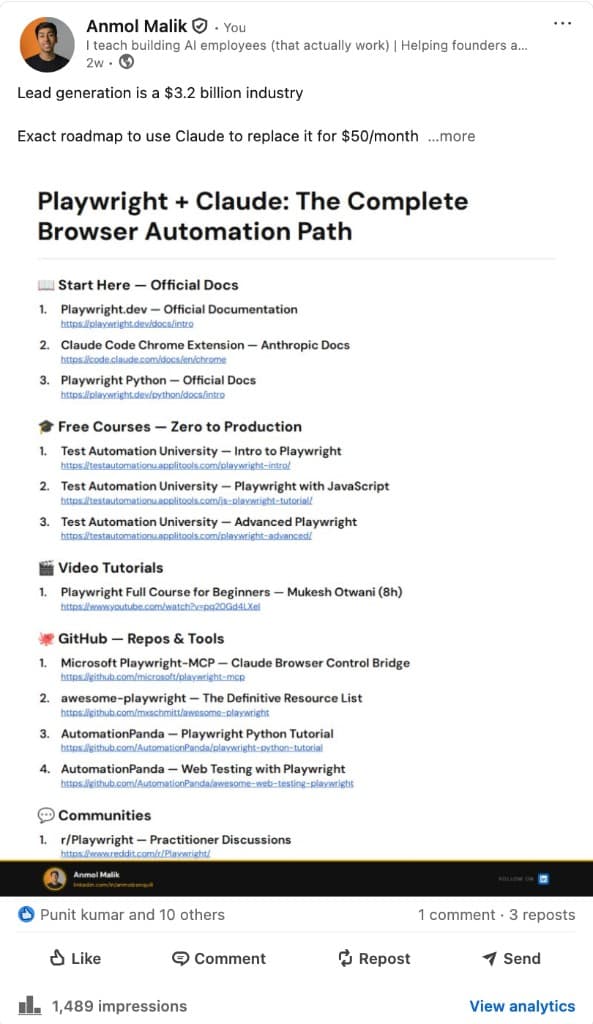Open reactions list icon beside Punit kumar
Screen dimensions: 593x1024
click(x=26, y=914)
